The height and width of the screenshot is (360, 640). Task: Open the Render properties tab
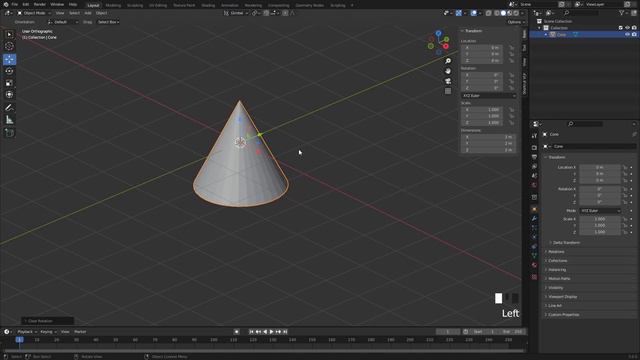point(534,147)
